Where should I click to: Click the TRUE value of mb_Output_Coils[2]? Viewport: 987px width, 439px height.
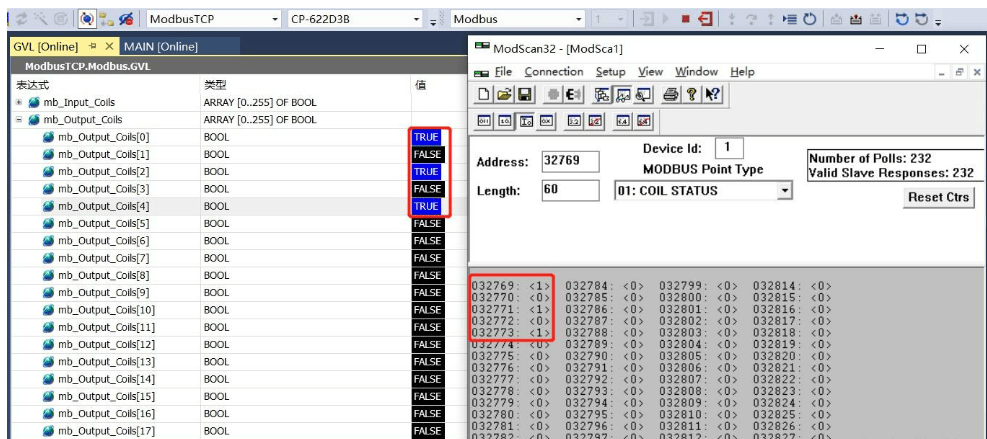coord(426,171)
